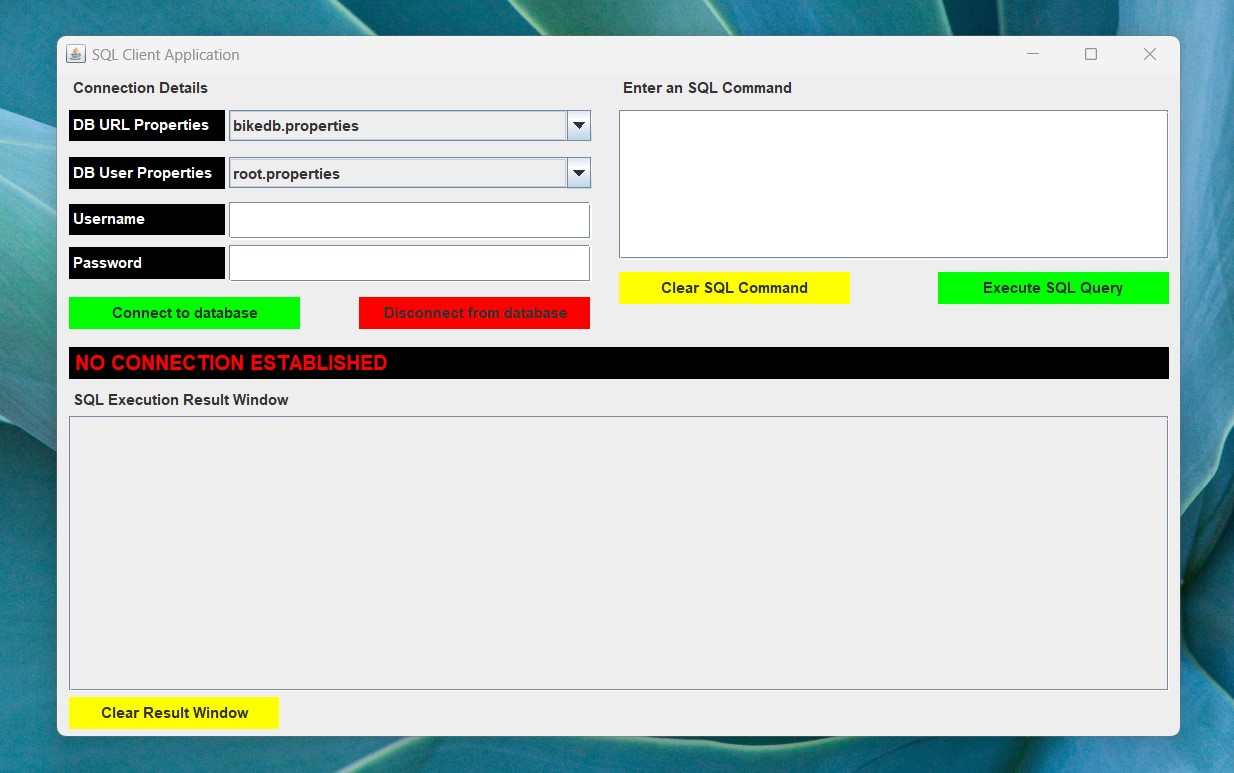Click the Java coffee cup title bar icon
The height and width of the screenshot is (773, 1234).
76,54
